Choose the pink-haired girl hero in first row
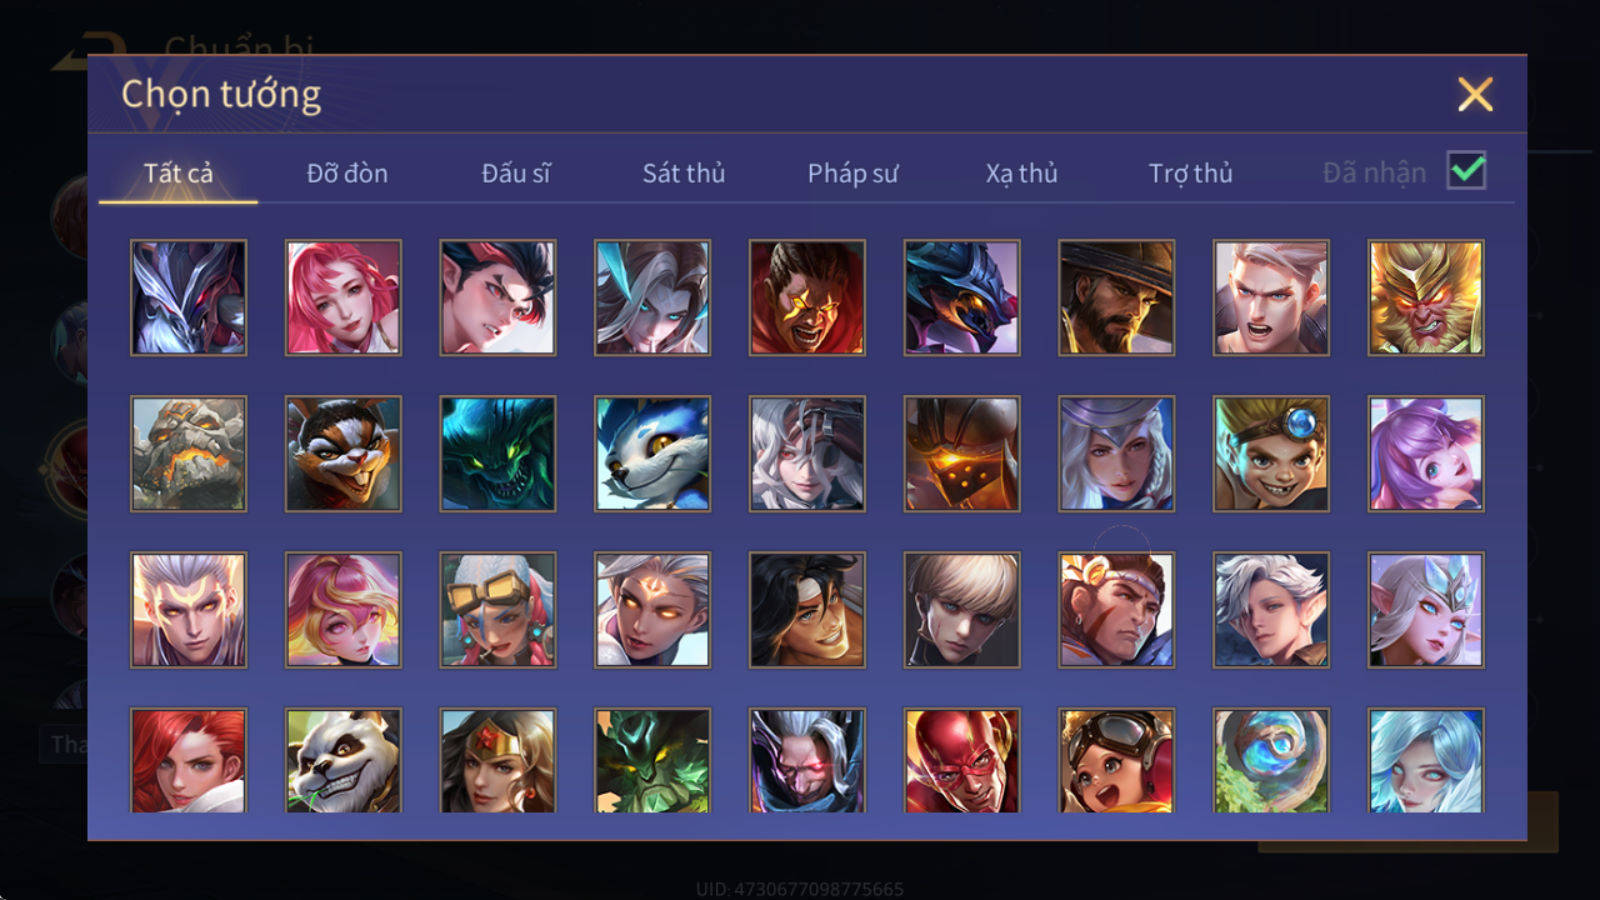 point(343,297)
